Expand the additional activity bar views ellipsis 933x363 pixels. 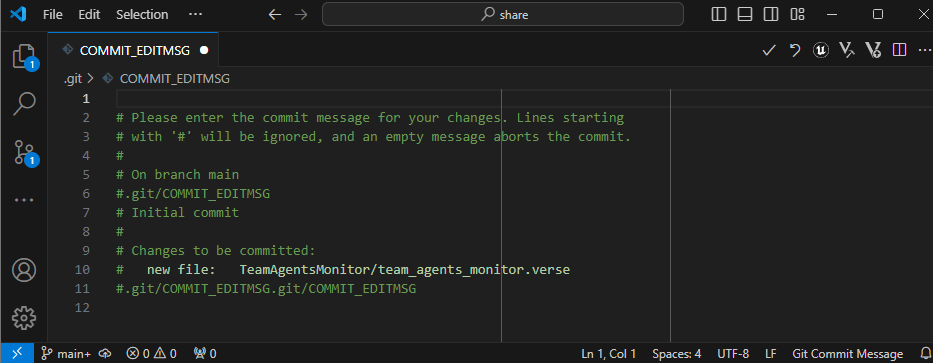pyautogui.click(x=24, y=200)
